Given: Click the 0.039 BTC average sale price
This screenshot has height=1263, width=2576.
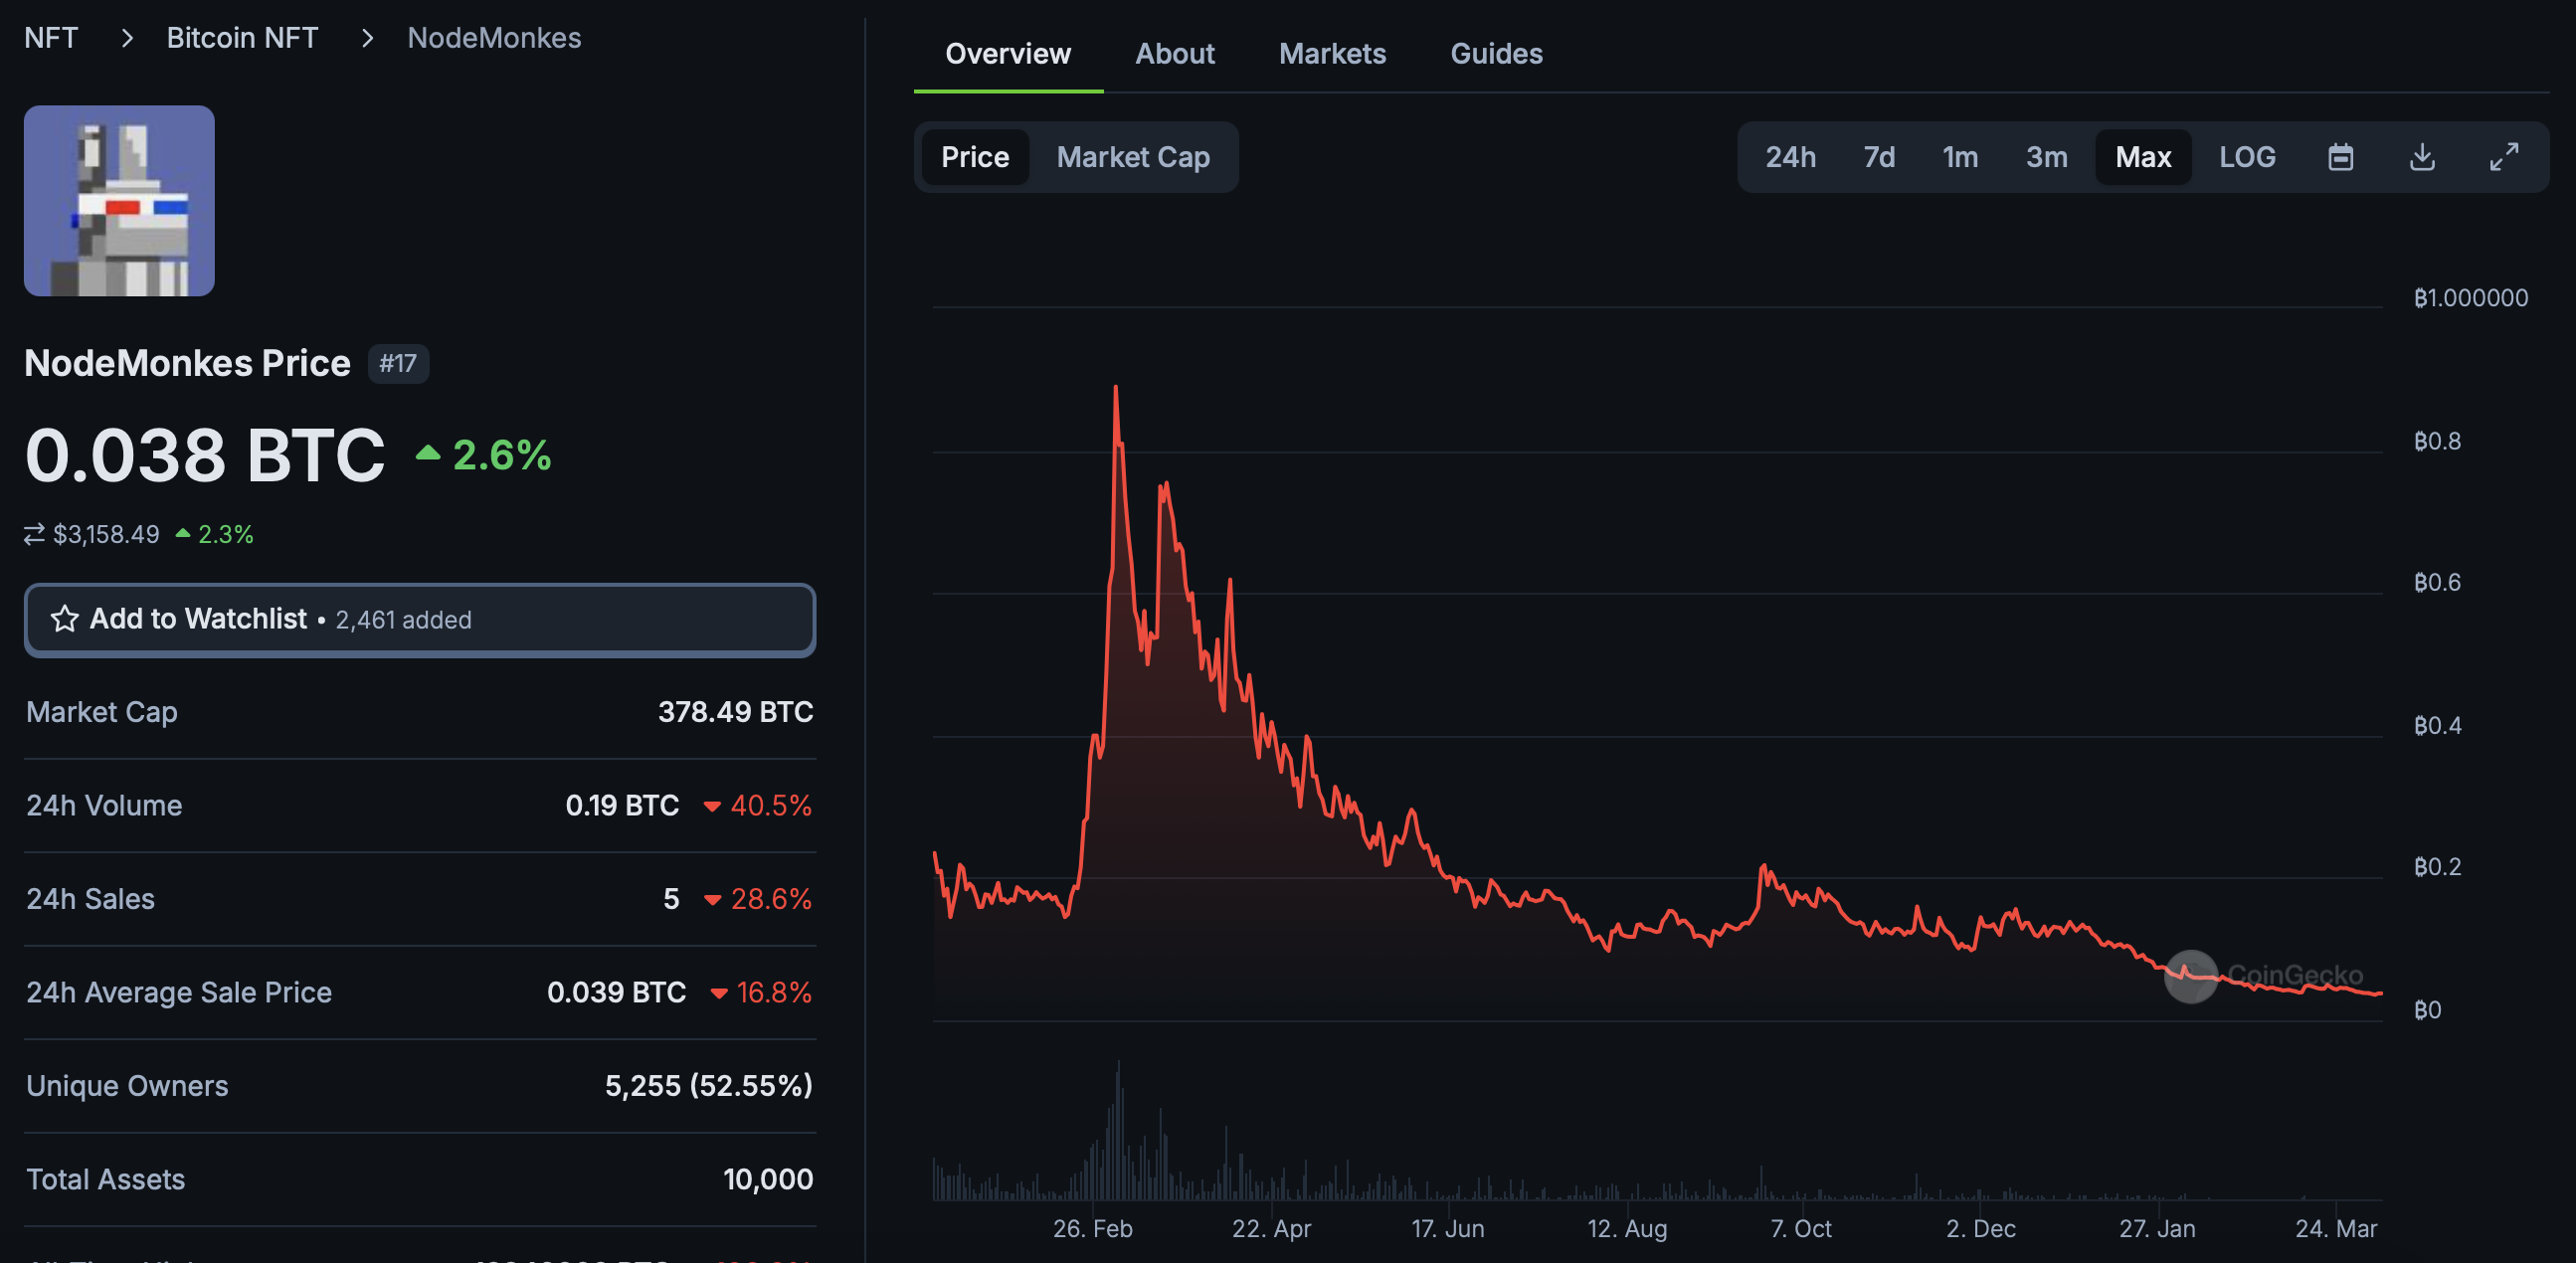Looking at the screenshot, I should click(x=616, y=992).
